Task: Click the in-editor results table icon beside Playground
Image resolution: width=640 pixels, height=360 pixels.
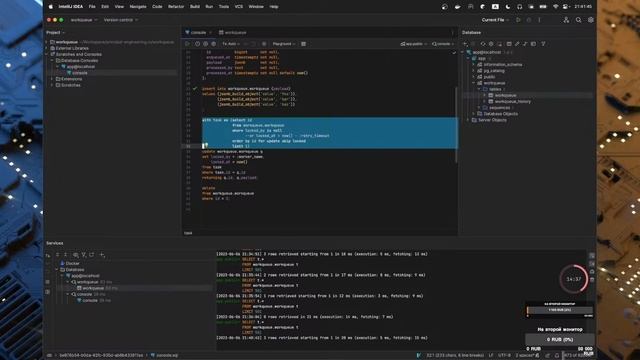Action: coord(303,44)
